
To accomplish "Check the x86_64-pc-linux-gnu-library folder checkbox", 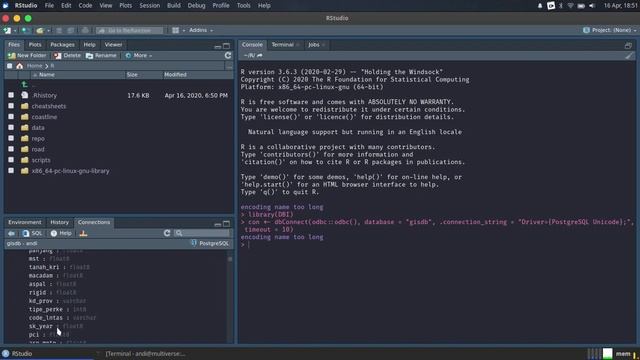I will (x=11, y=171).
